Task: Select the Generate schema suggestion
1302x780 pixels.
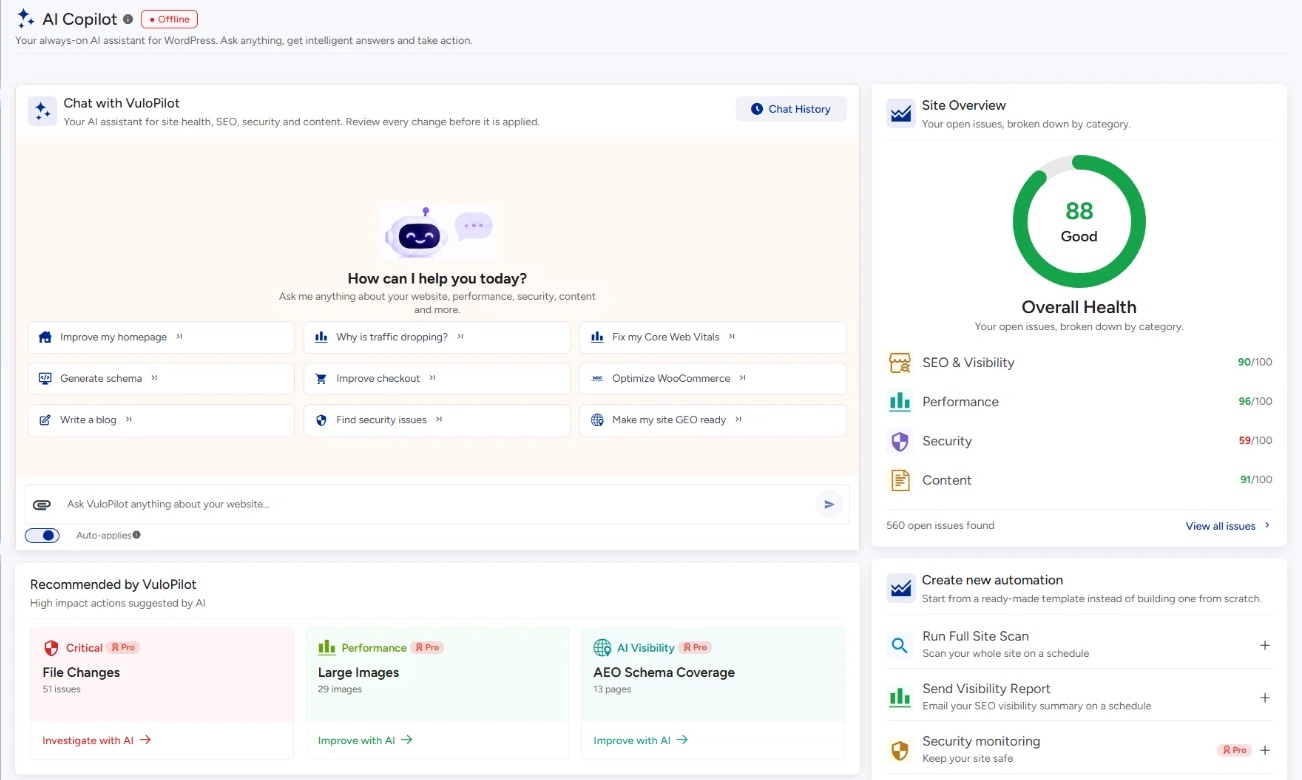Action: (161, 379)
